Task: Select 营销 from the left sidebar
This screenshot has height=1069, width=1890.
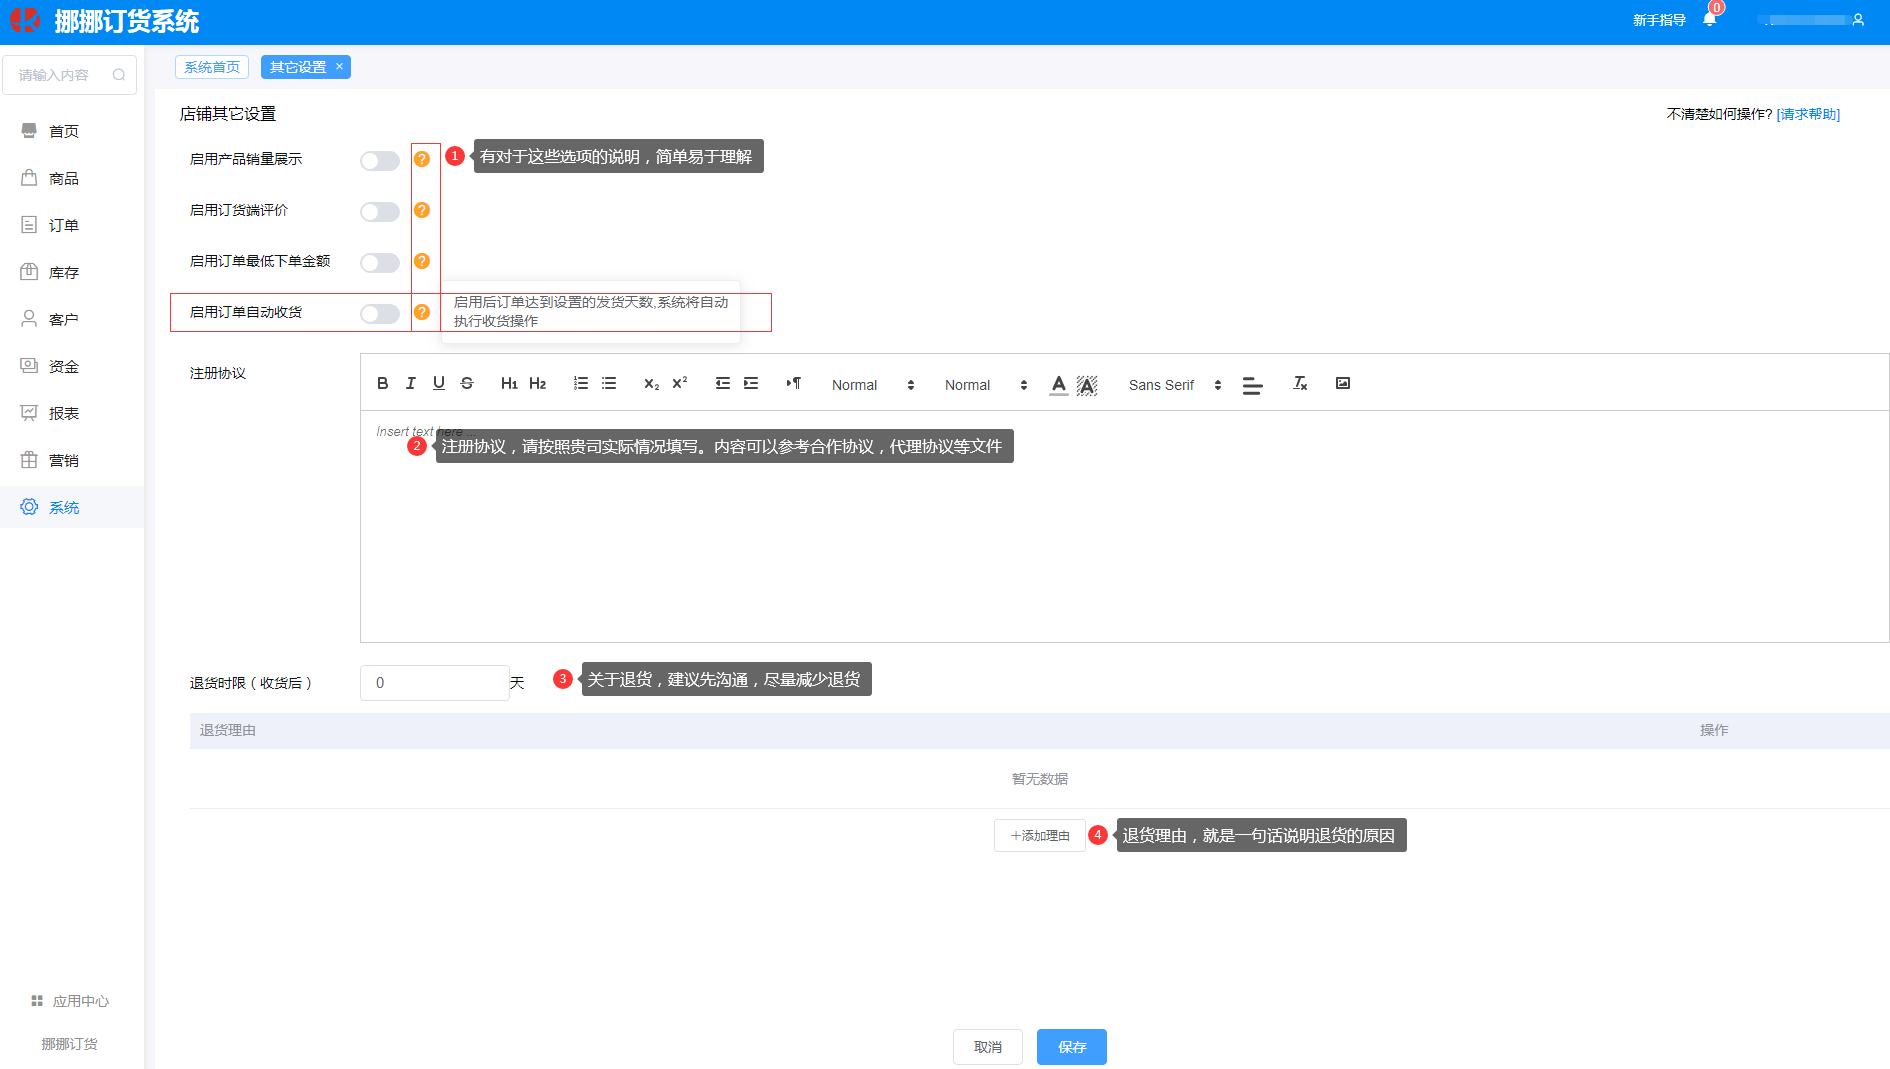Action: [62, 460]
